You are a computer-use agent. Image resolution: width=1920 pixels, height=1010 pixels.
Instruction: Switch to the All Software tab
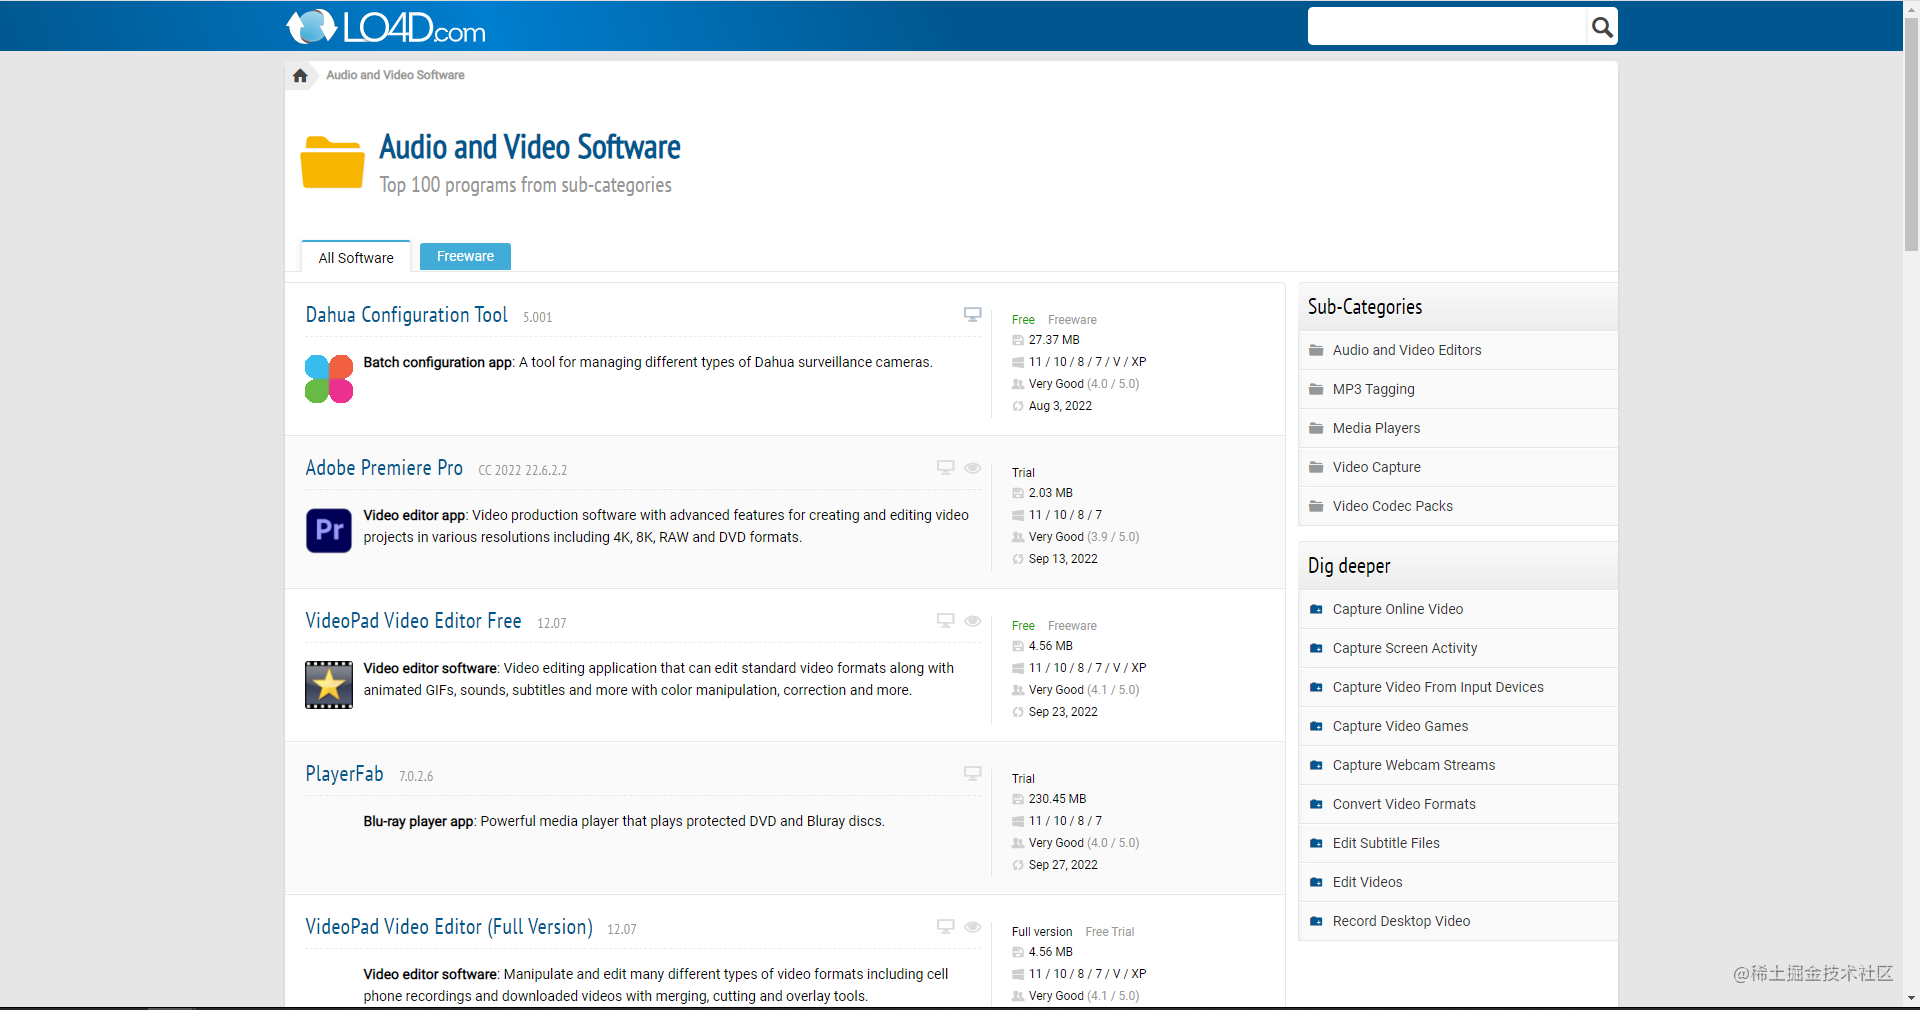356,257
